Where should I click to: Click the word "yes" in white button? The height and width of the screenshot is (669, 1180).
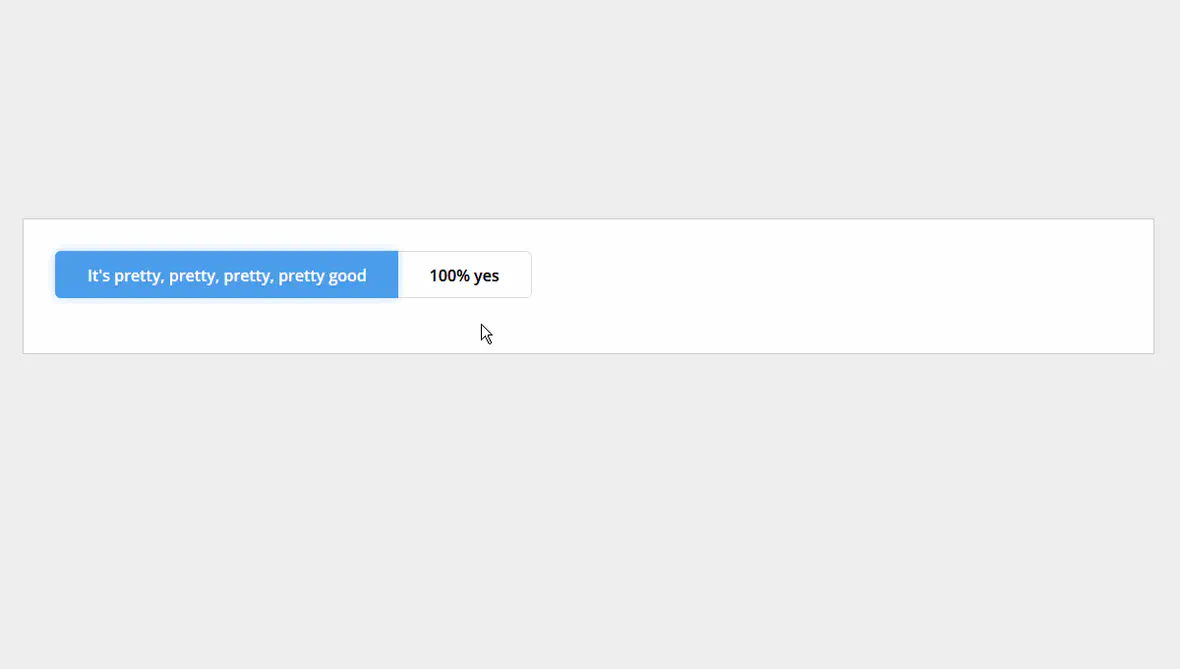486,276
